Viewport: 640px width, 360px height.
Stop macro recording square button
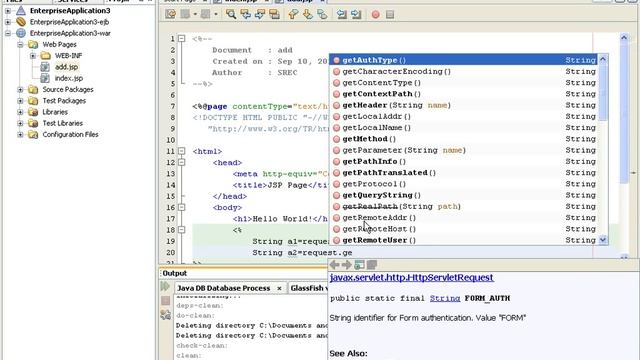coord(390,15)
